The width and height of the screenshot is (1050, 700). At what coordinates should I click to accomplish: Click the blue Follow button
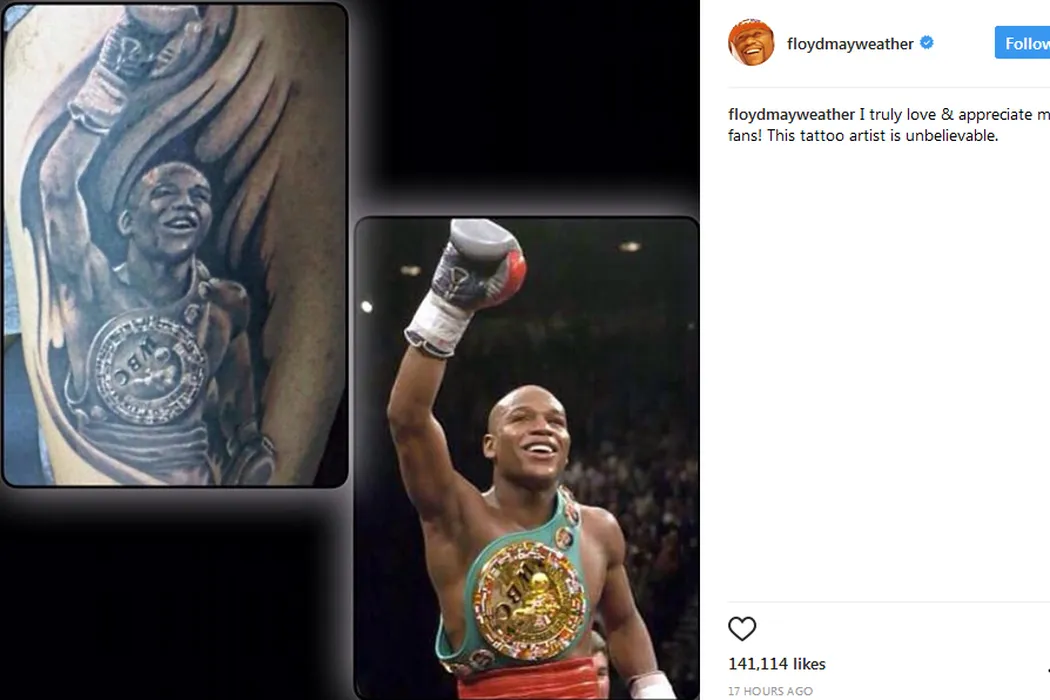[x=1023, y=43]
